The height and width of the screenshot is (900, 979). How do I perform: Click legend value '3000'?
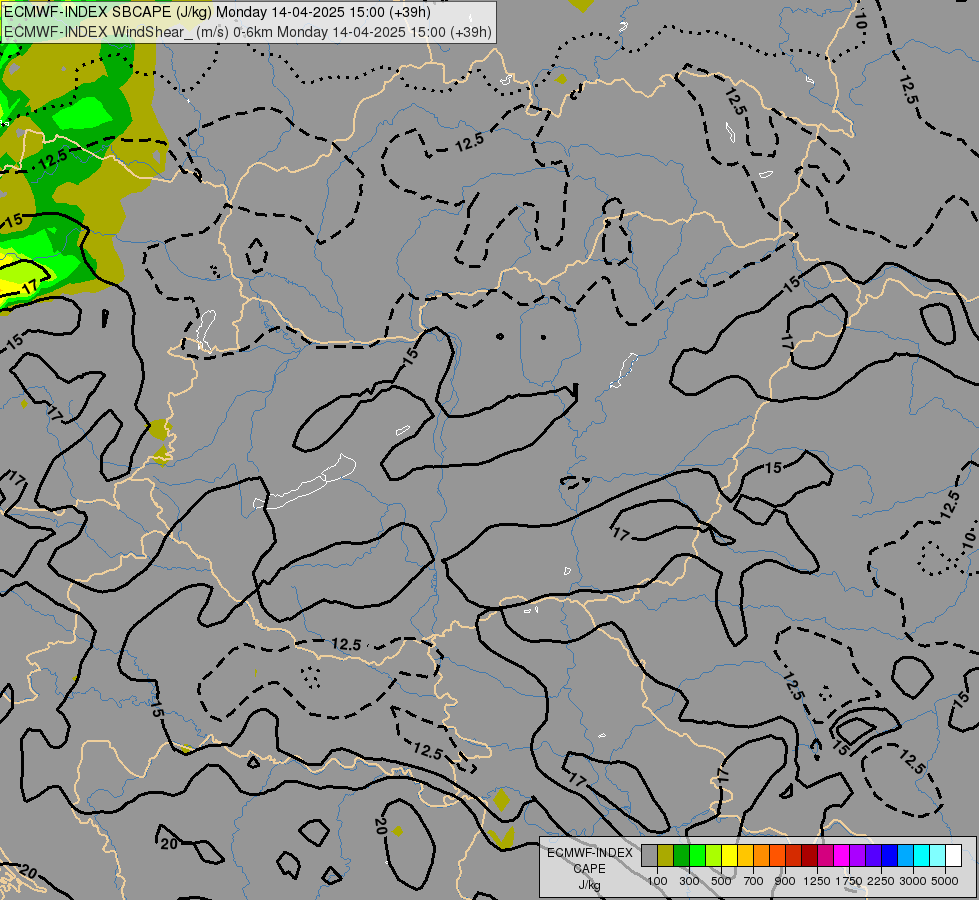click(x=913, y=881)
